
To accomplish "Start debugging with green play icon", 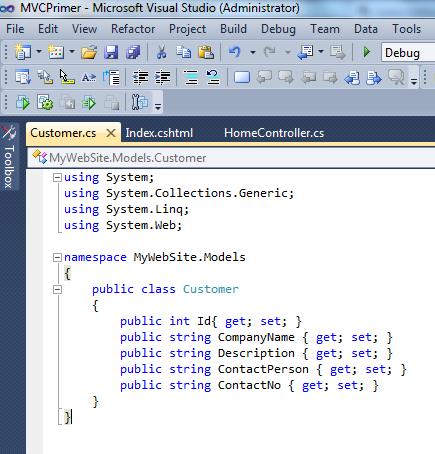I will pos(367,52).
